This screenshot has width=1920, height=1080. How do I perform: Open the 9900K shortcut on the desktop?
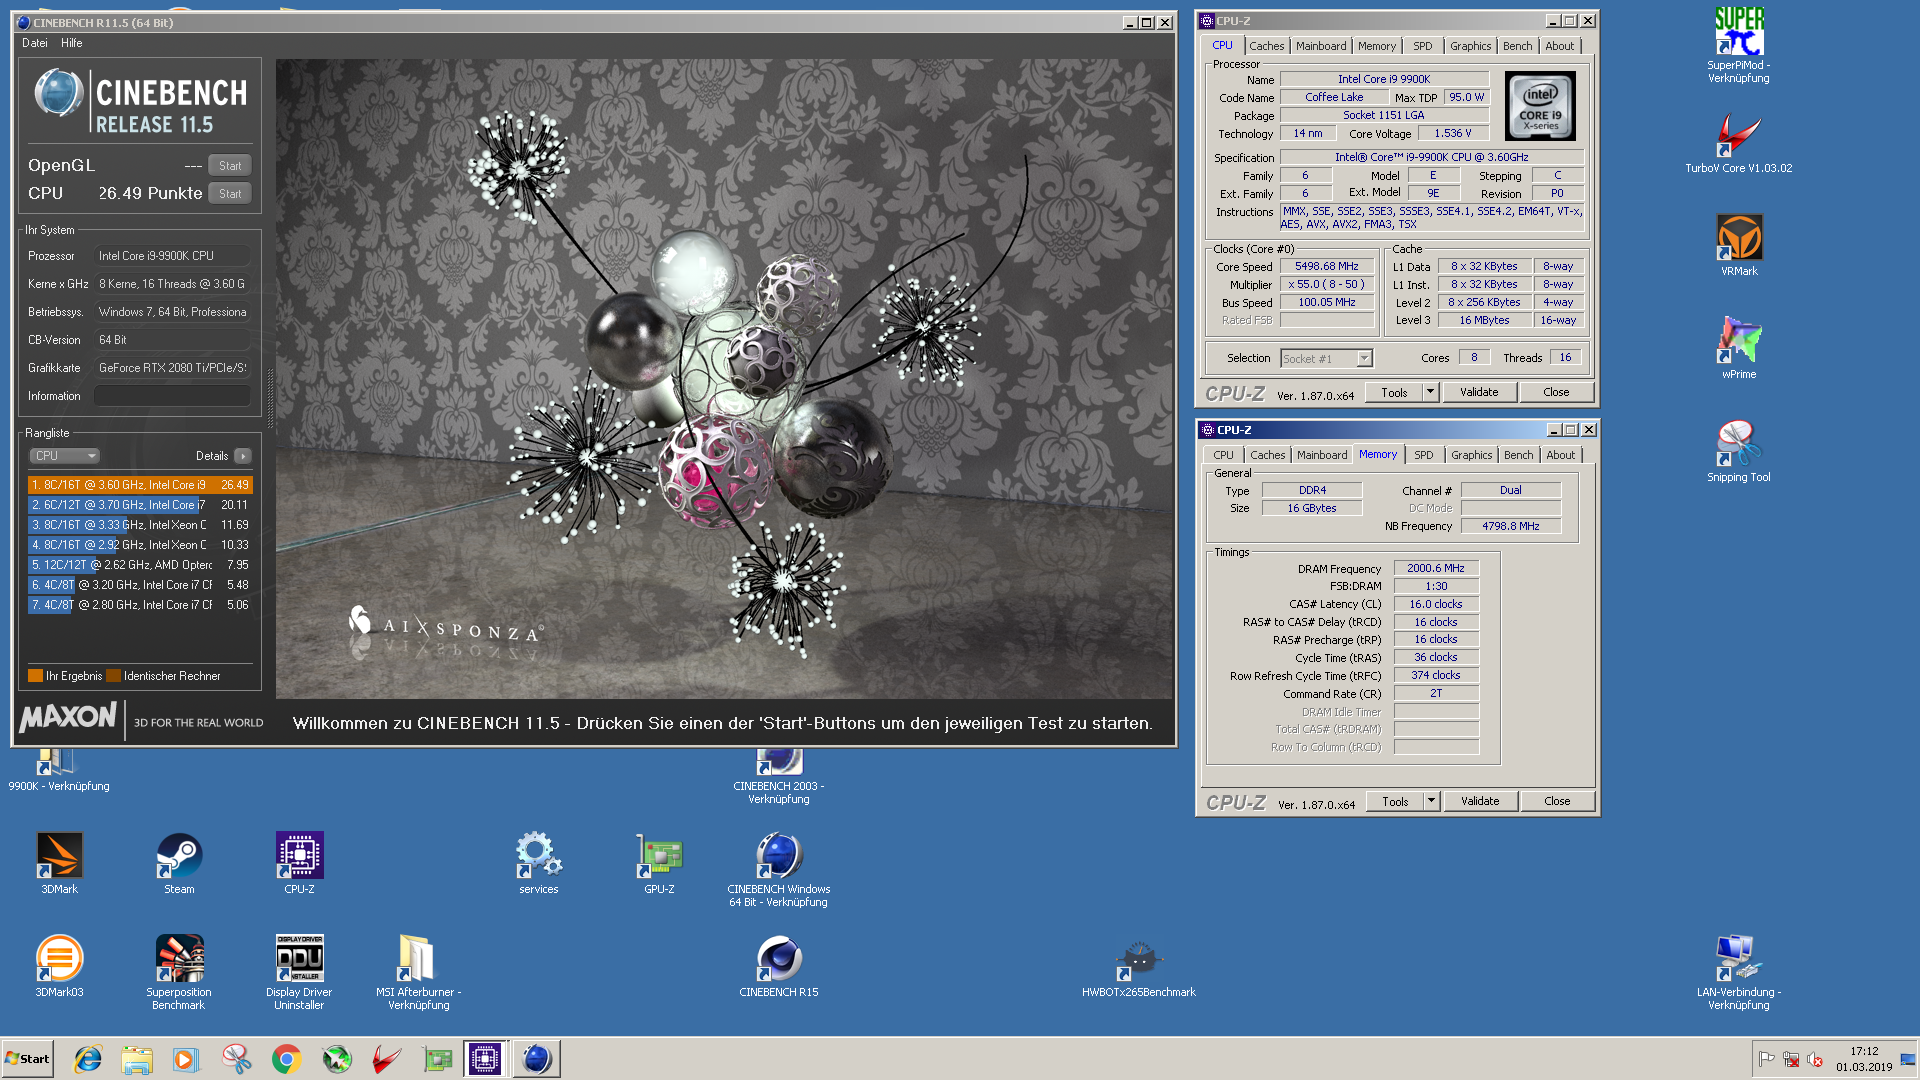coord(59,770)
